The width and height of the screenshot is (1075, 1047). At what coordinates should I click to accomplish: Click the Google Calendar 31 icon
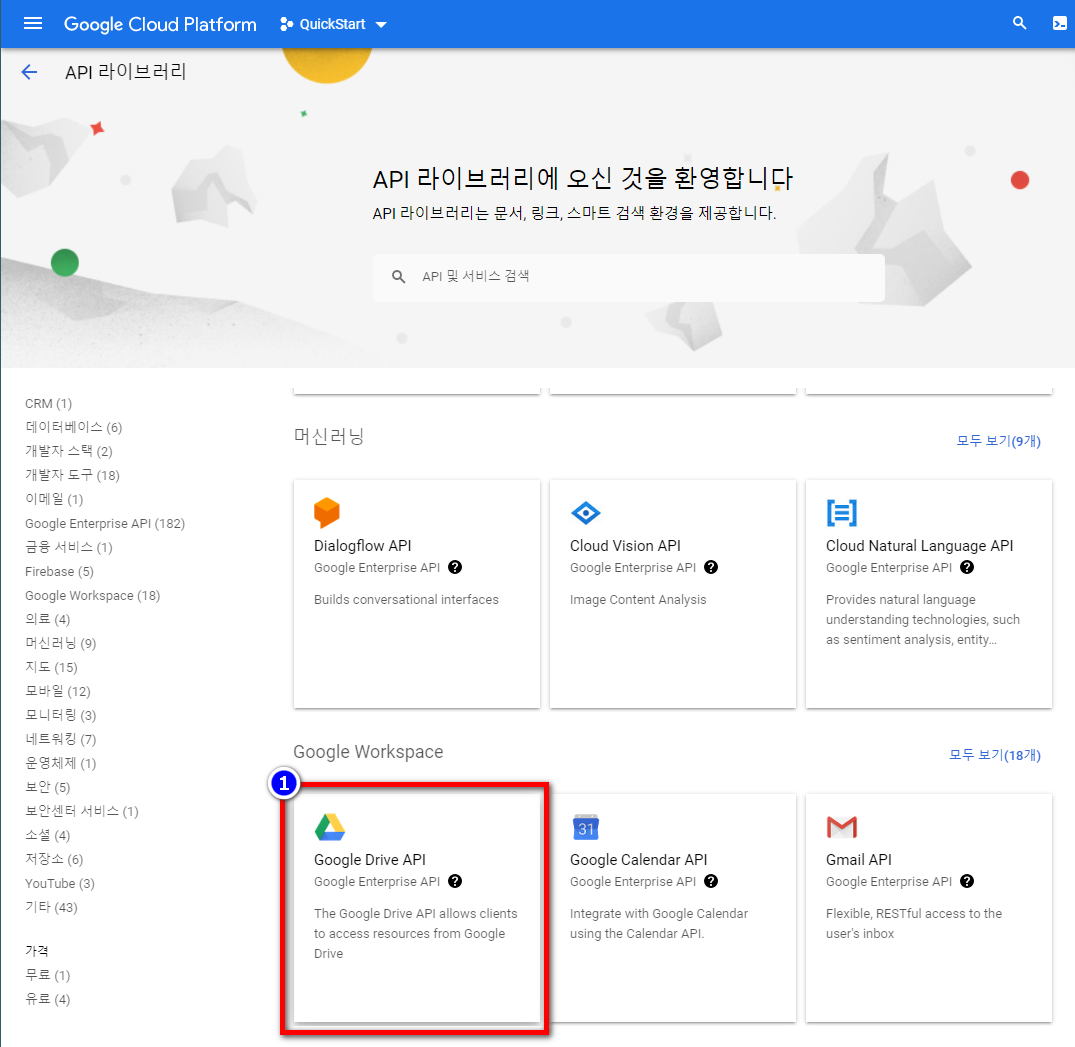point(585,827)
